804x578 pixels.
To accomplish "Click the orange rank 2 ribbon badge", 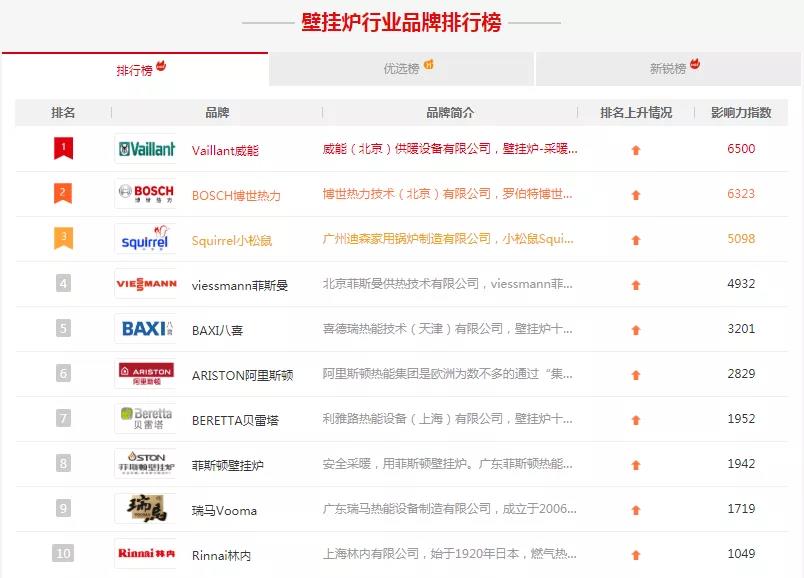I will (x=63, y=193).
